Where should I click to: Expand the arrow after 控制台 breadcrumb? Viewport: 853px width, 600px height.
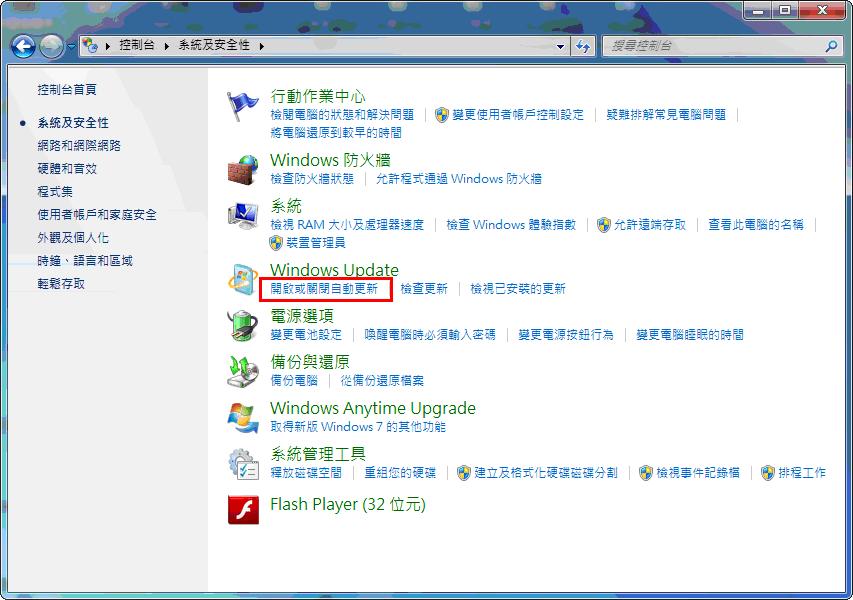(167, 47)
